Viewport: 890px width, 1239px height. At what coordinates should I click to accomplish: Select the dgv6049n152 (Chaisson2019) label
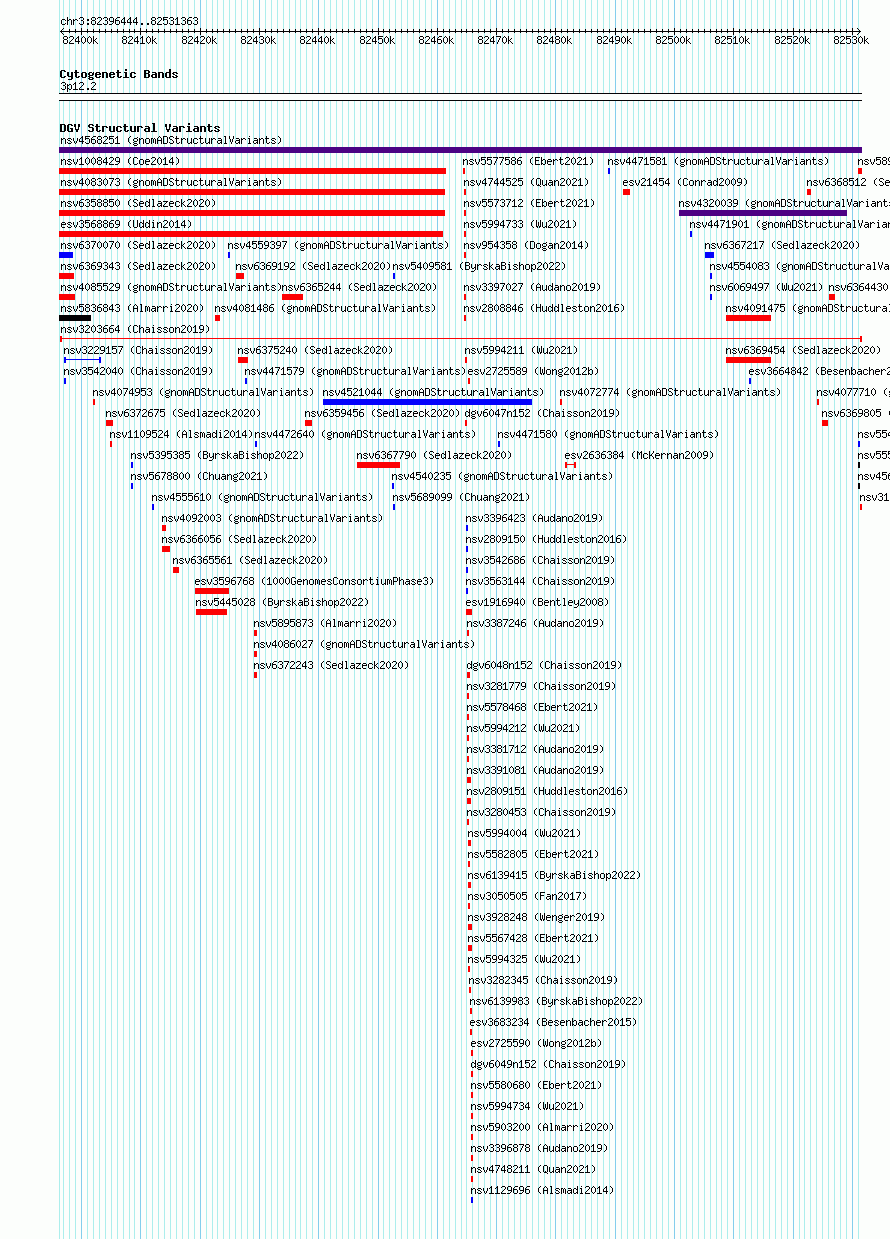pos(548,1064)
